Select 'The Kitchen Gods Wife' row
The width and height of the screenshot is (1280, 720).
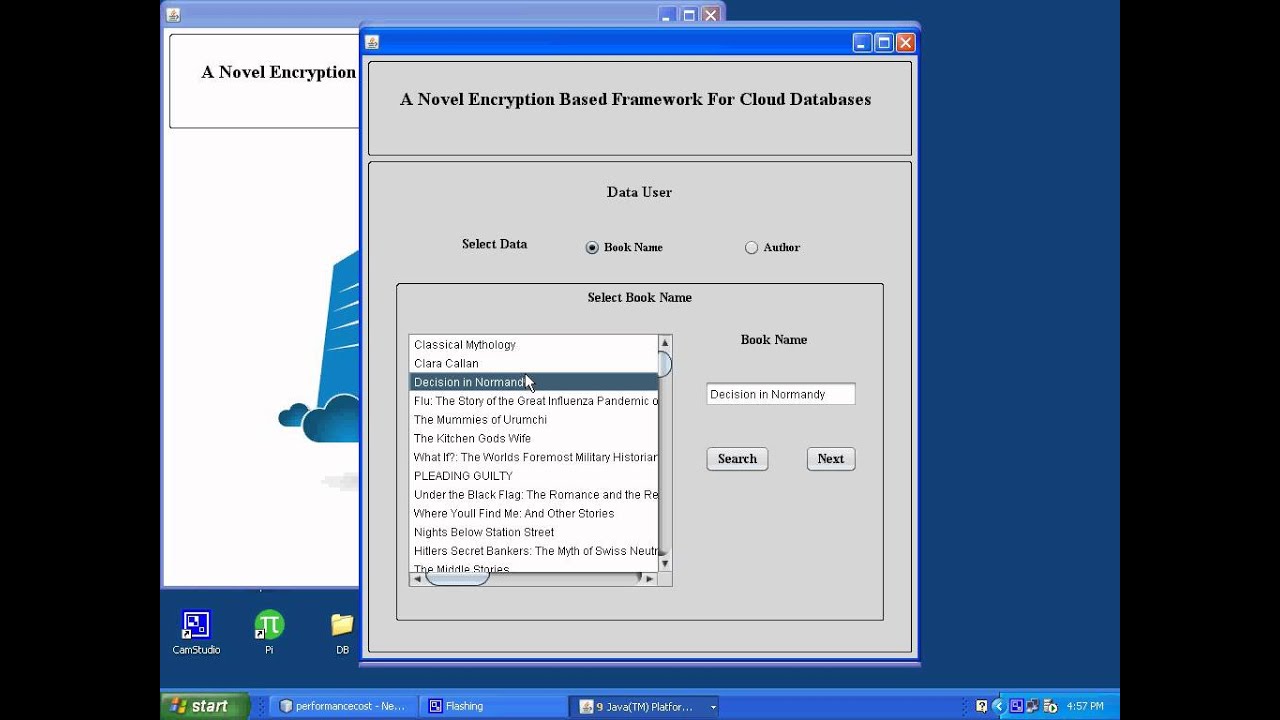533,438
